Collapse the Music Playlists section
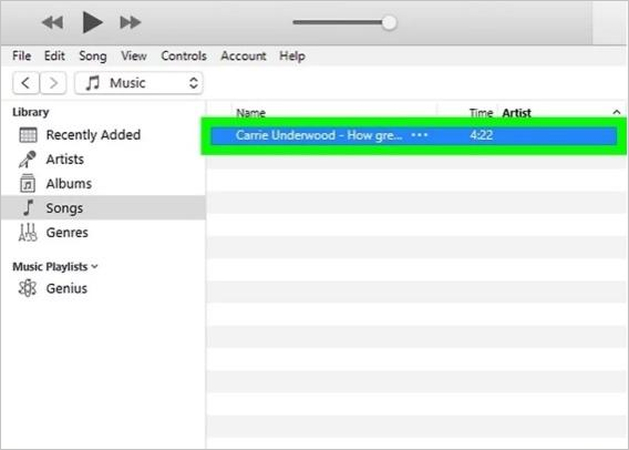629x450 pixels. 95,266
